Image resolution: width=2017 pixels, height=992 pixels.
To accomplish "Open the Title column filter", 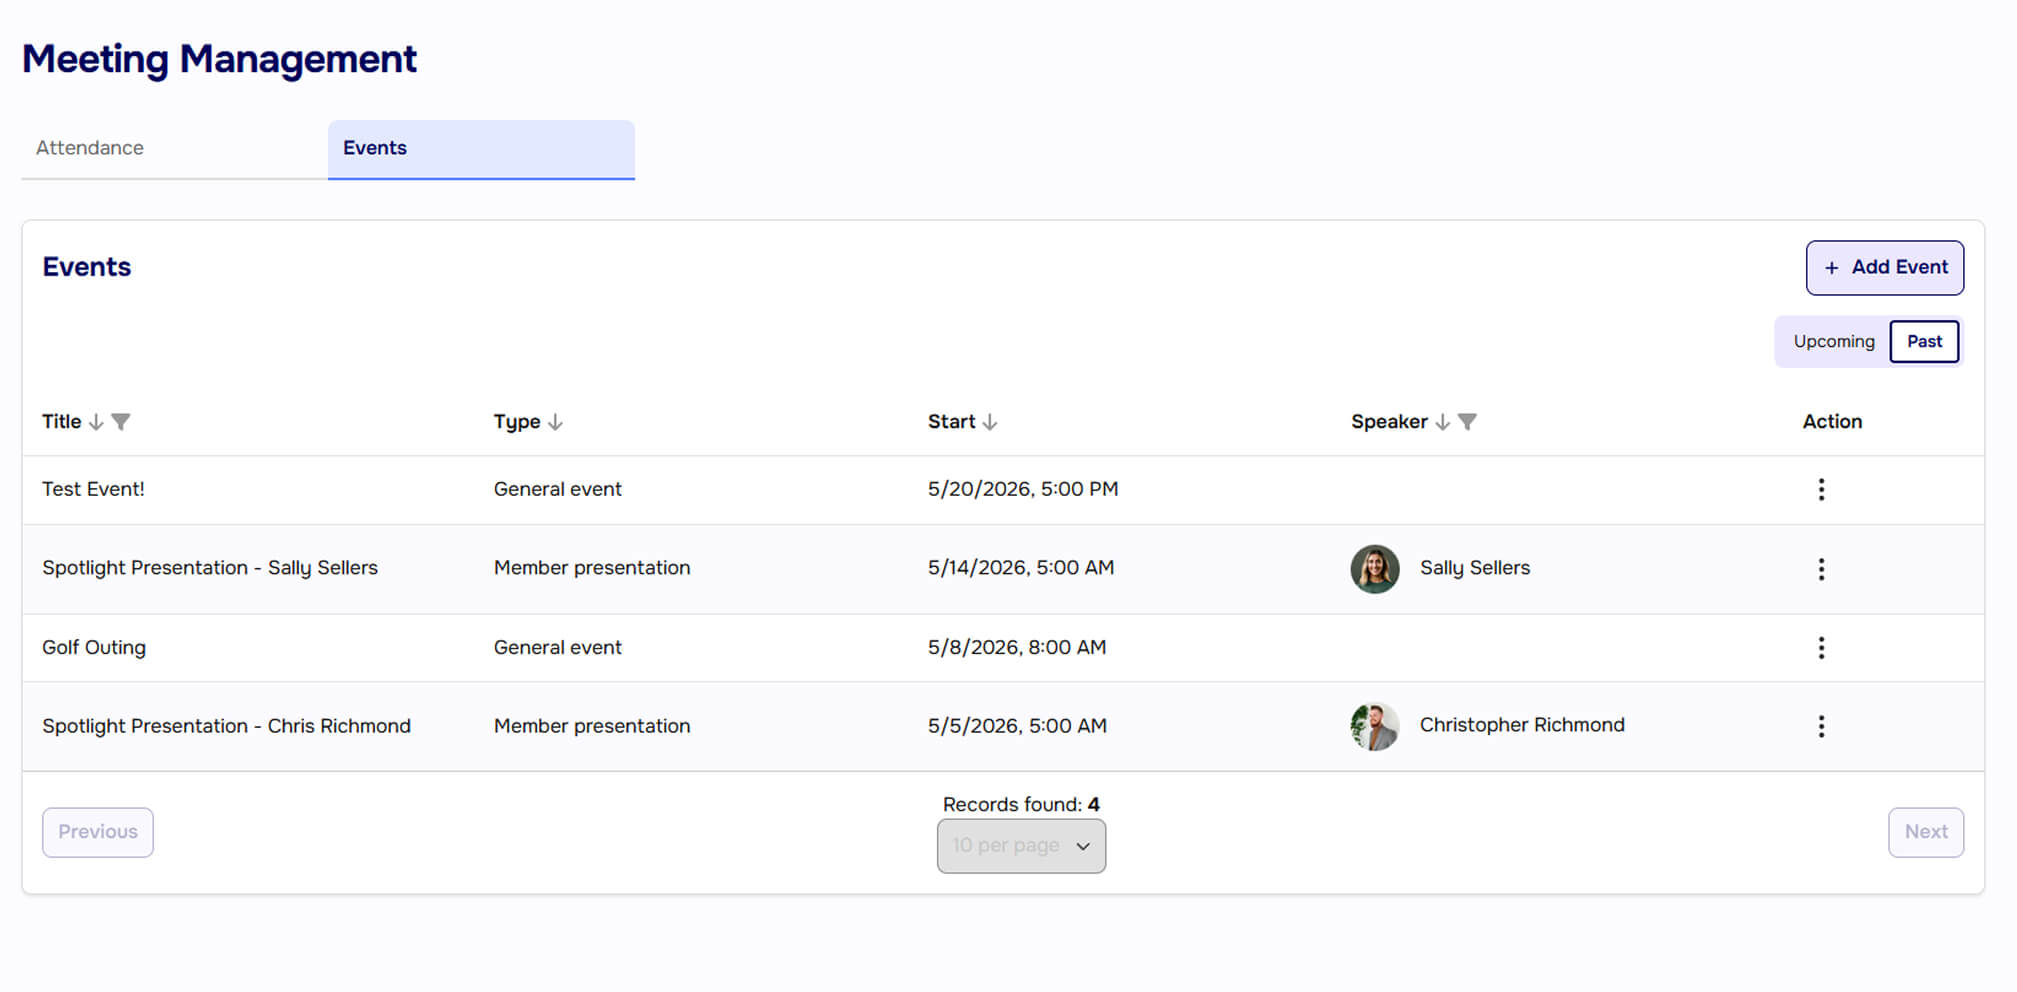I will (x=120, y=422).
